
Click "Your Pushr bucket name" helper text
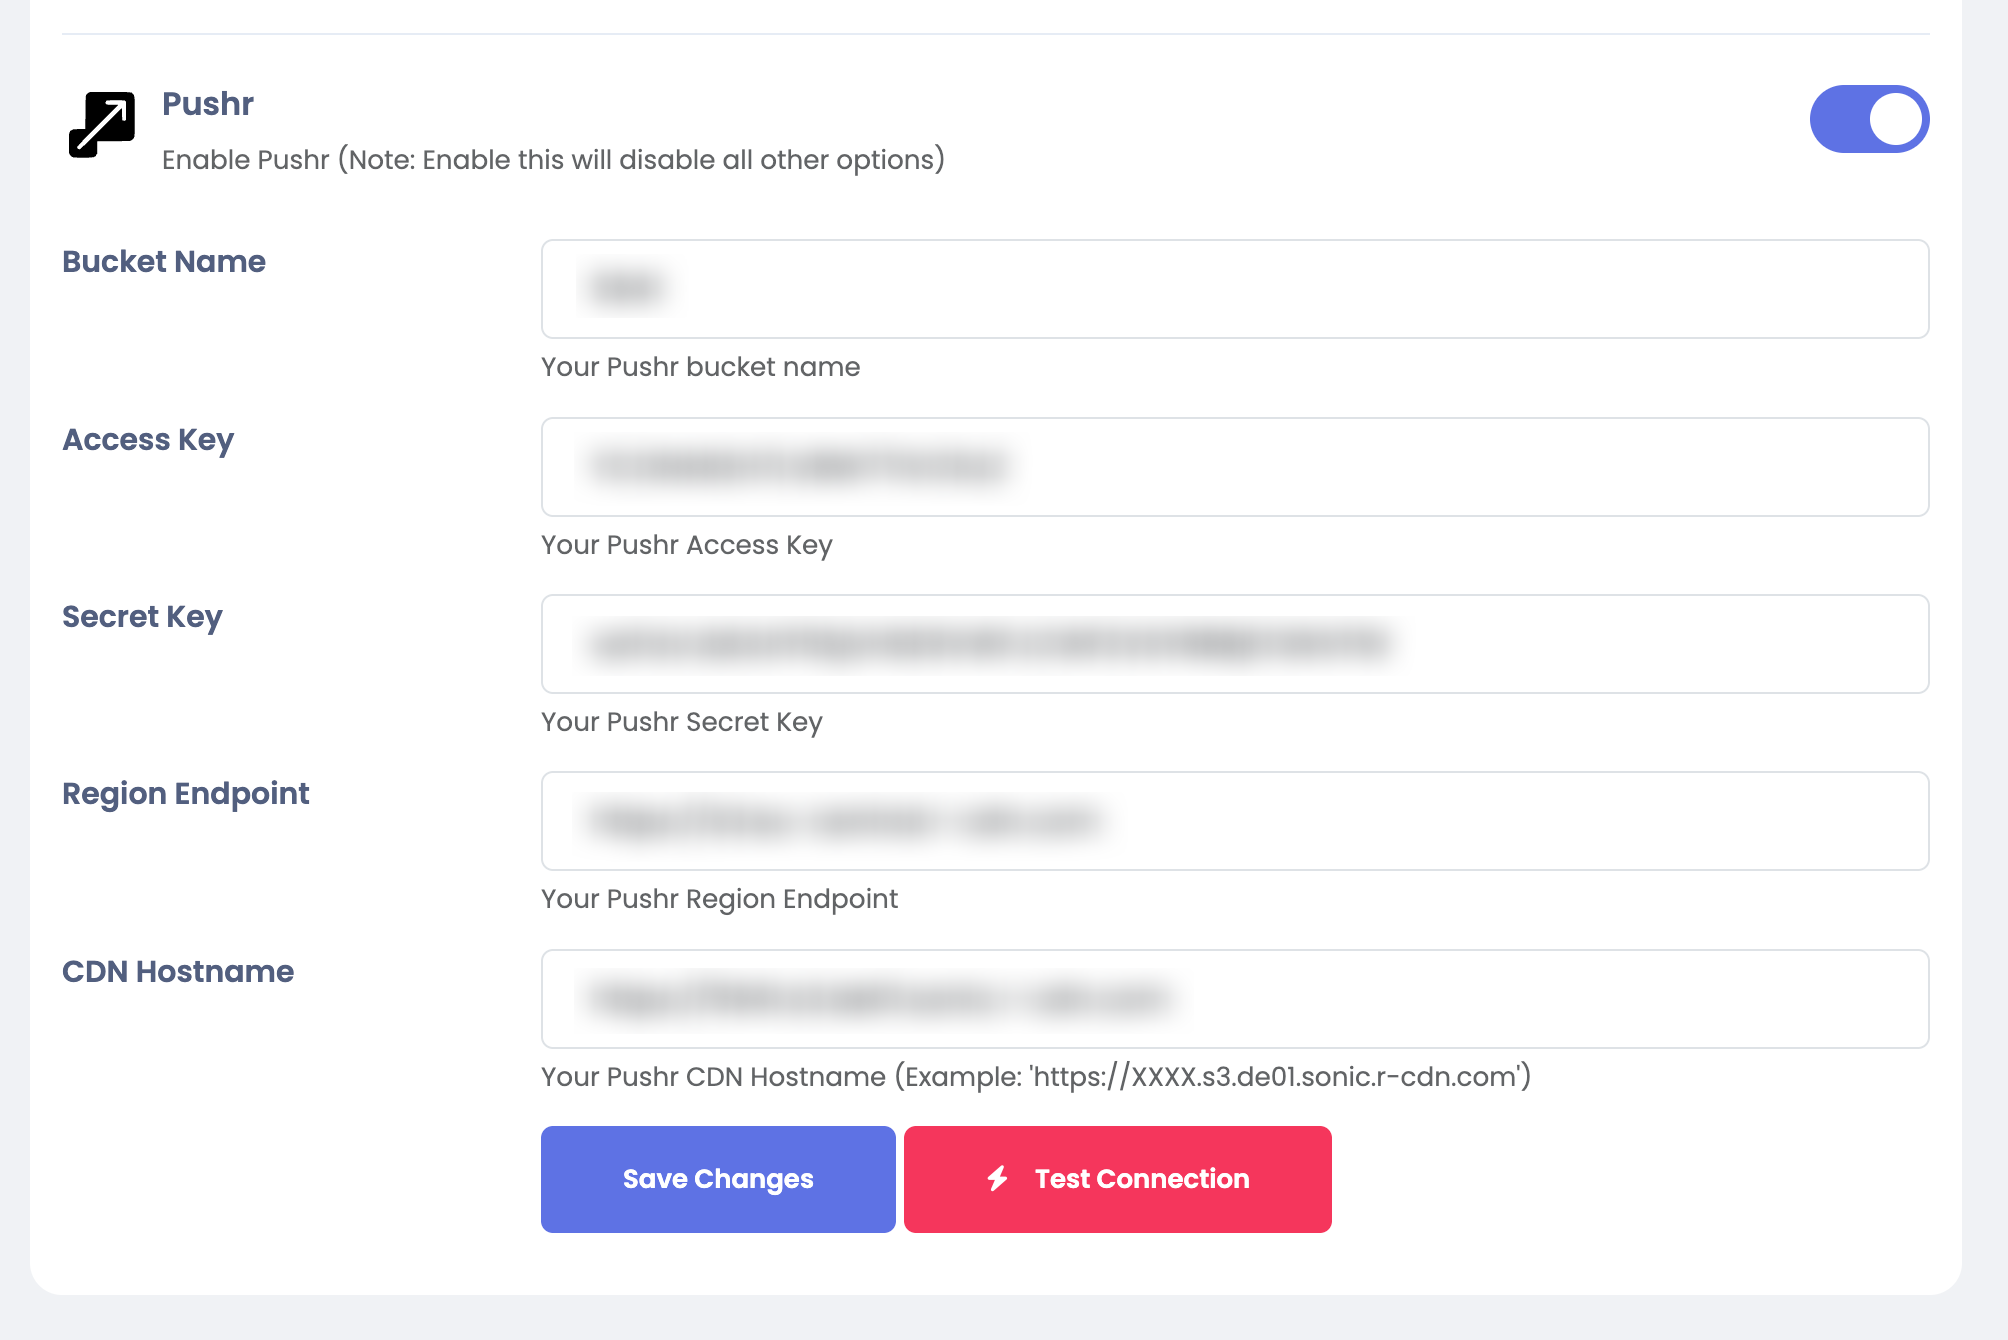click(700, 367)
